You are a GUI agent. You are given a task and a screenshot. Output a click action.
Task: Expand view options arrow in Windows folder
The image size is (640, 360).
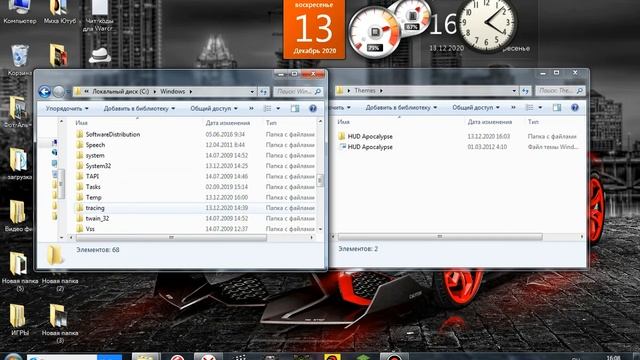[x=278, y=109]
